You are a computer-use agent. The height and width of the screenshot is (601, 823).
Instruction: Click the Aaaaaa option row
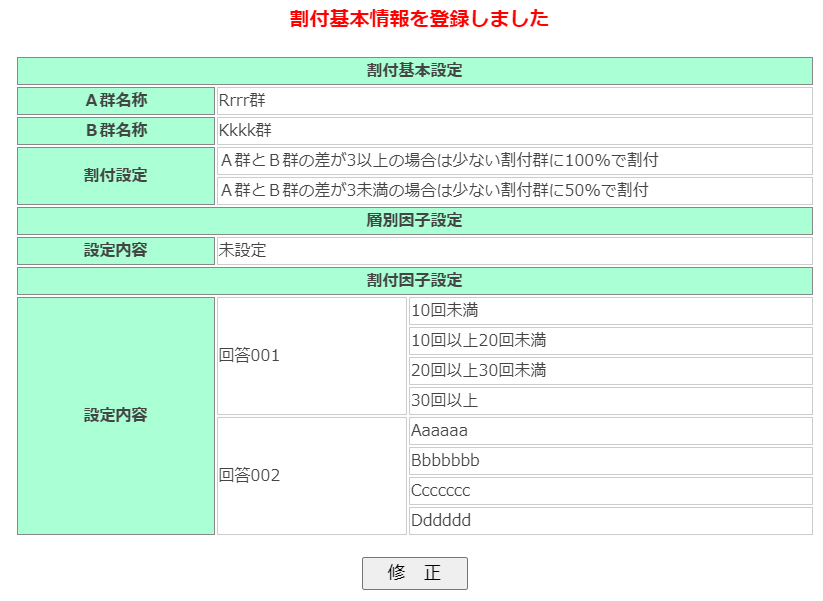[610, 431]
